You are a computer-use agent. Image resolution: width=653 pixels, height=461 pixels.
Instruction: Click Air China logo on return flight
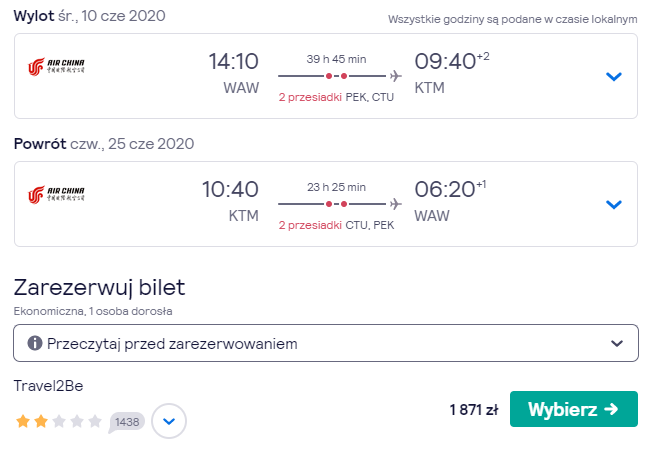coord(56,194)
